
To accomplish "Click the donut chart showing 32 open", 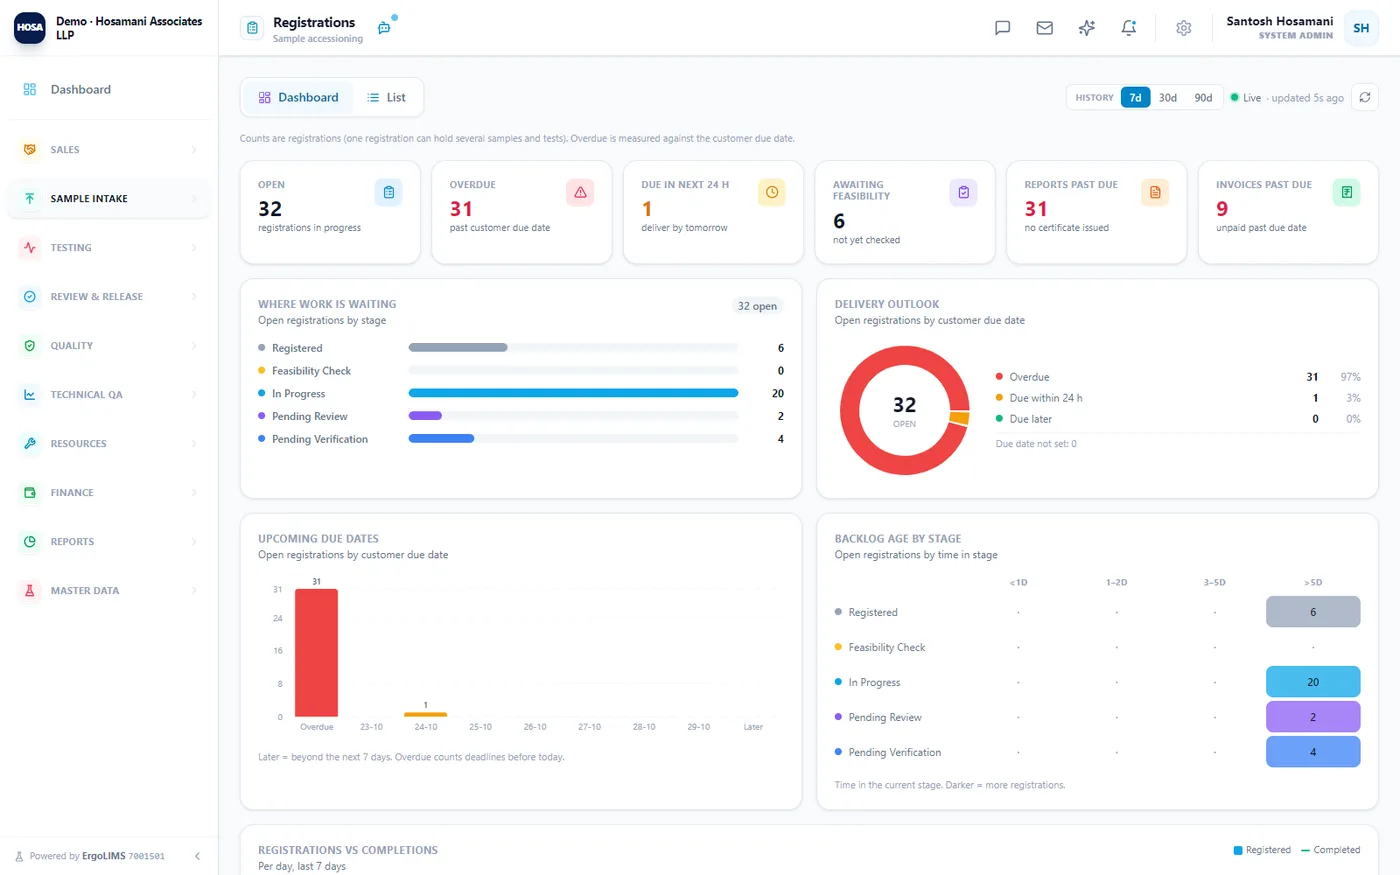I will 904,411.
